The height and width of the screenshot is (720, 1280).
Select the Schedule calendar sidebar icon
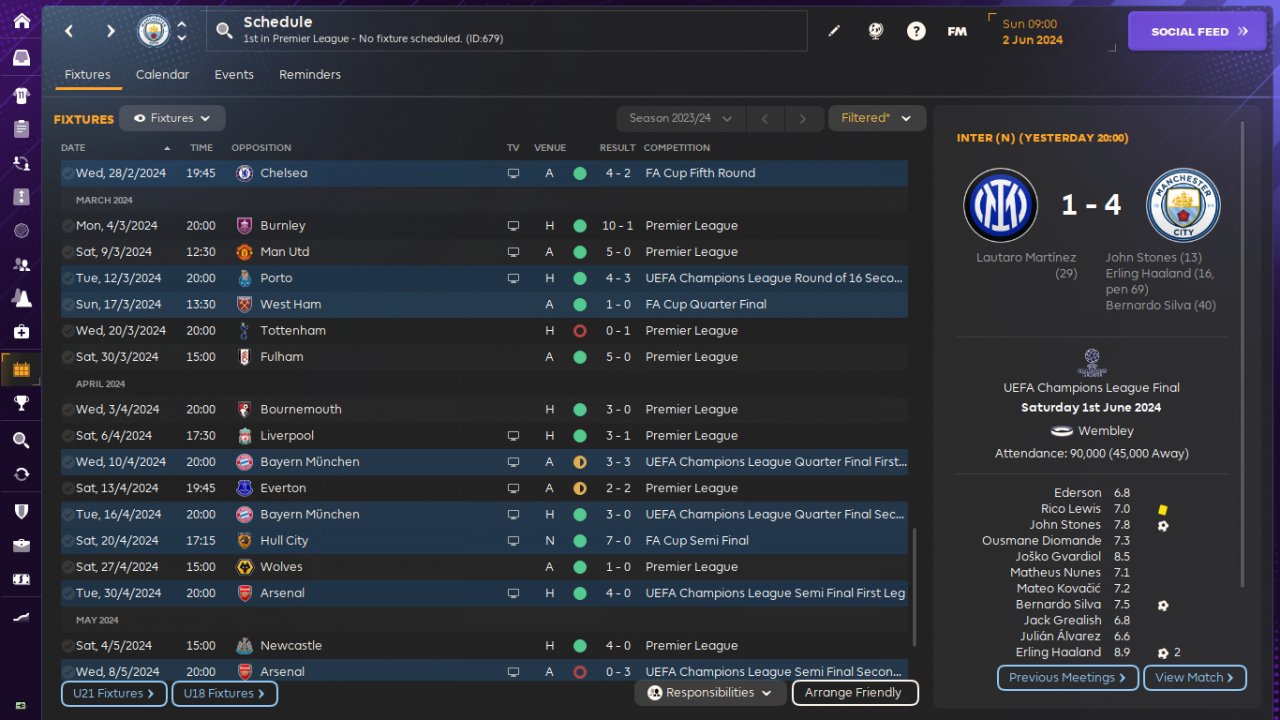tap(21, 369)
